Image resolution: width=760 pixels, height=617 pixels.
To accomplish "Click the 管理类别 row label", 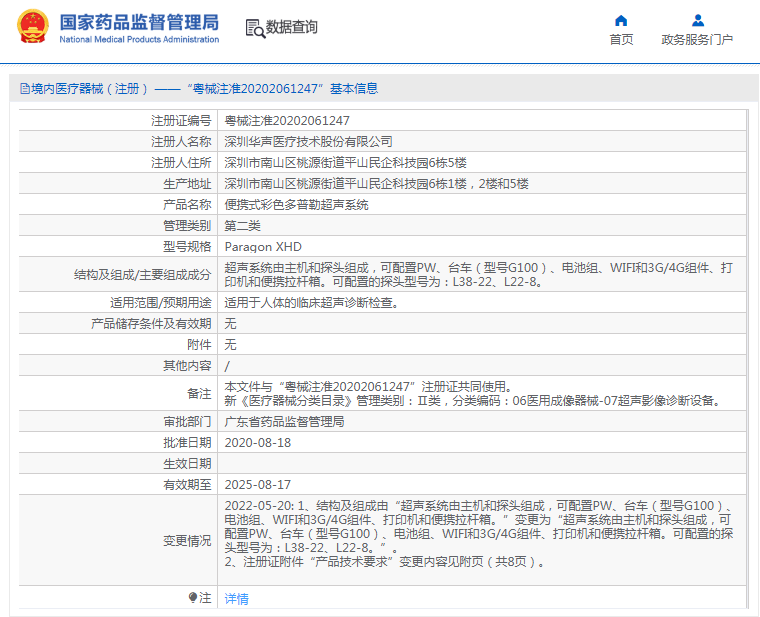I will (x=187, y=226).
